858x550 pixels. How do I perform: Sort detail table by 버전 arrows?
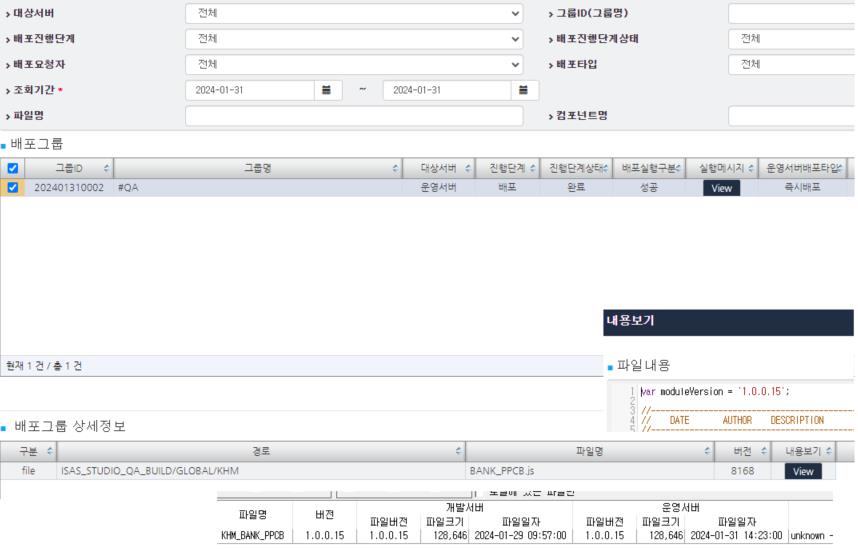point(764,451)
